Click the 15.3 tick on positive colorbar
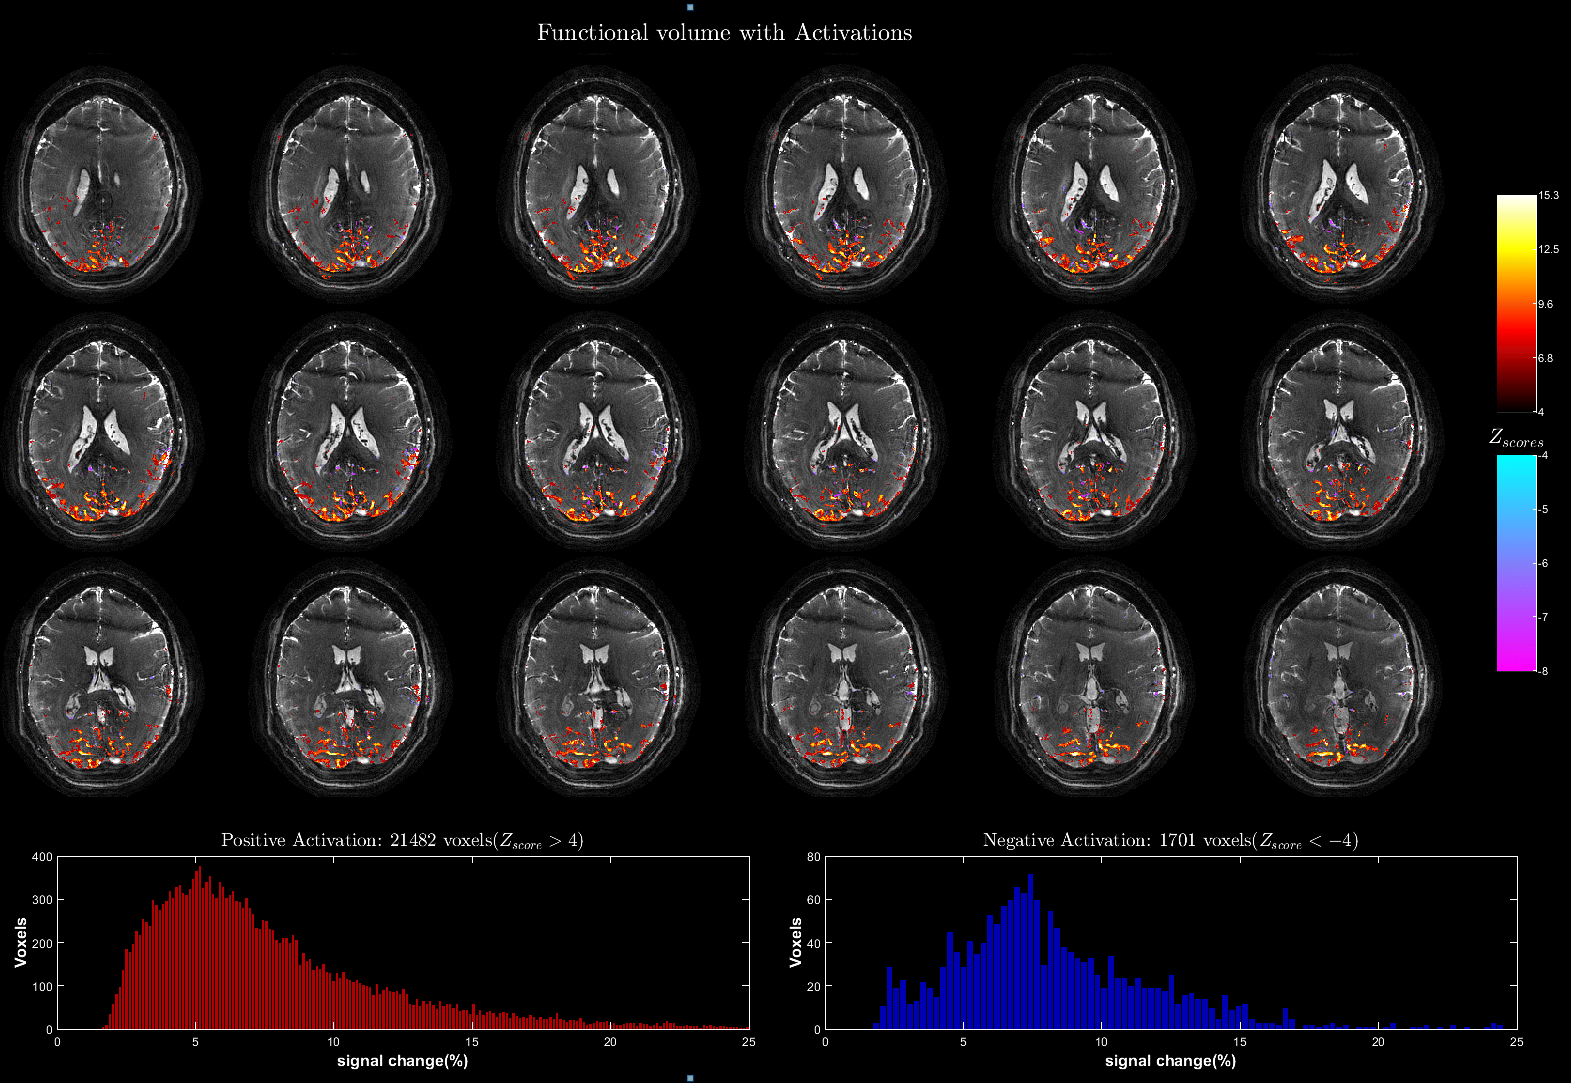1571x1083 pixels. [x=1549, y=196]
